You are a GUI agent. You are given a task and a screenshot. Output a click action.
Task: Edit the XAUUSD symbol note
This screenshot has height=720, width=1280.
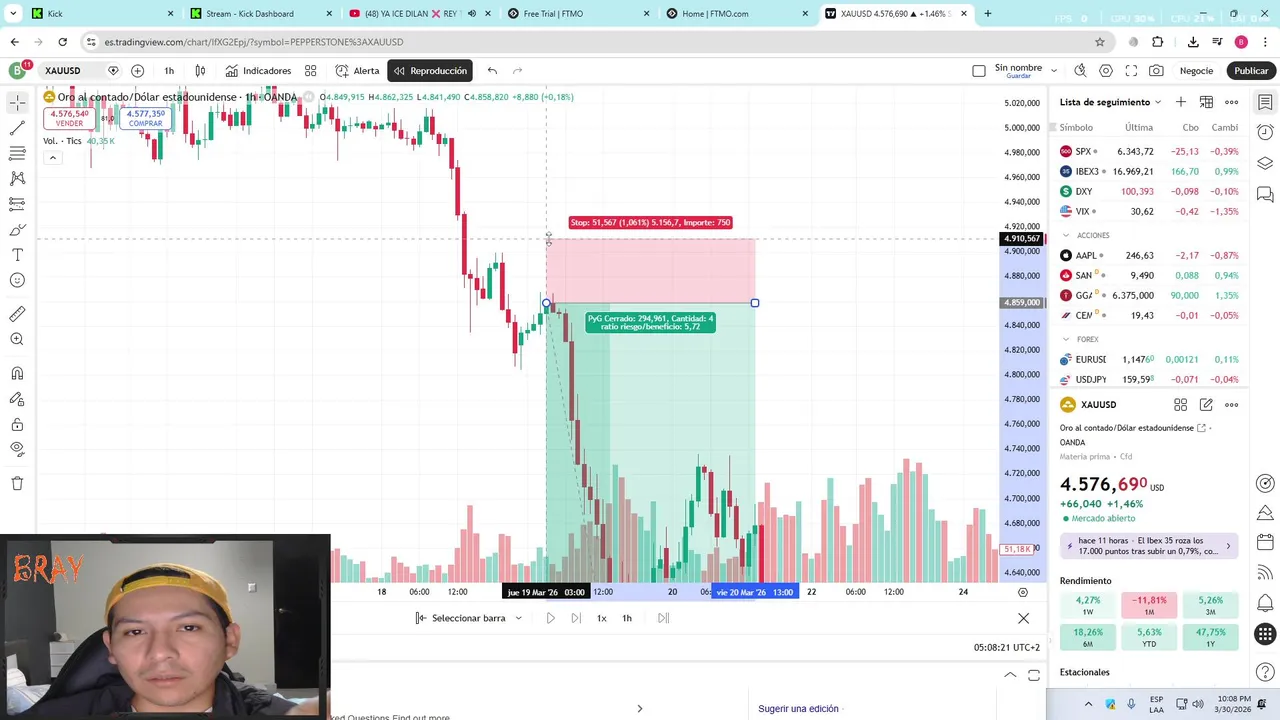(x=1206, y=405)
